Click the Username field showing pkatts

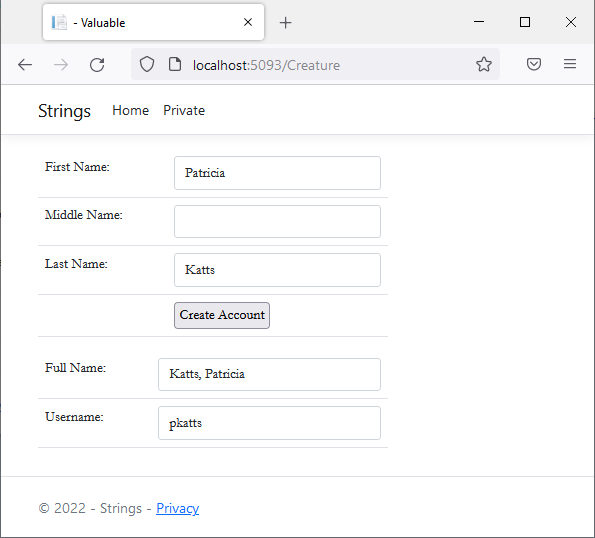(269, 423)
